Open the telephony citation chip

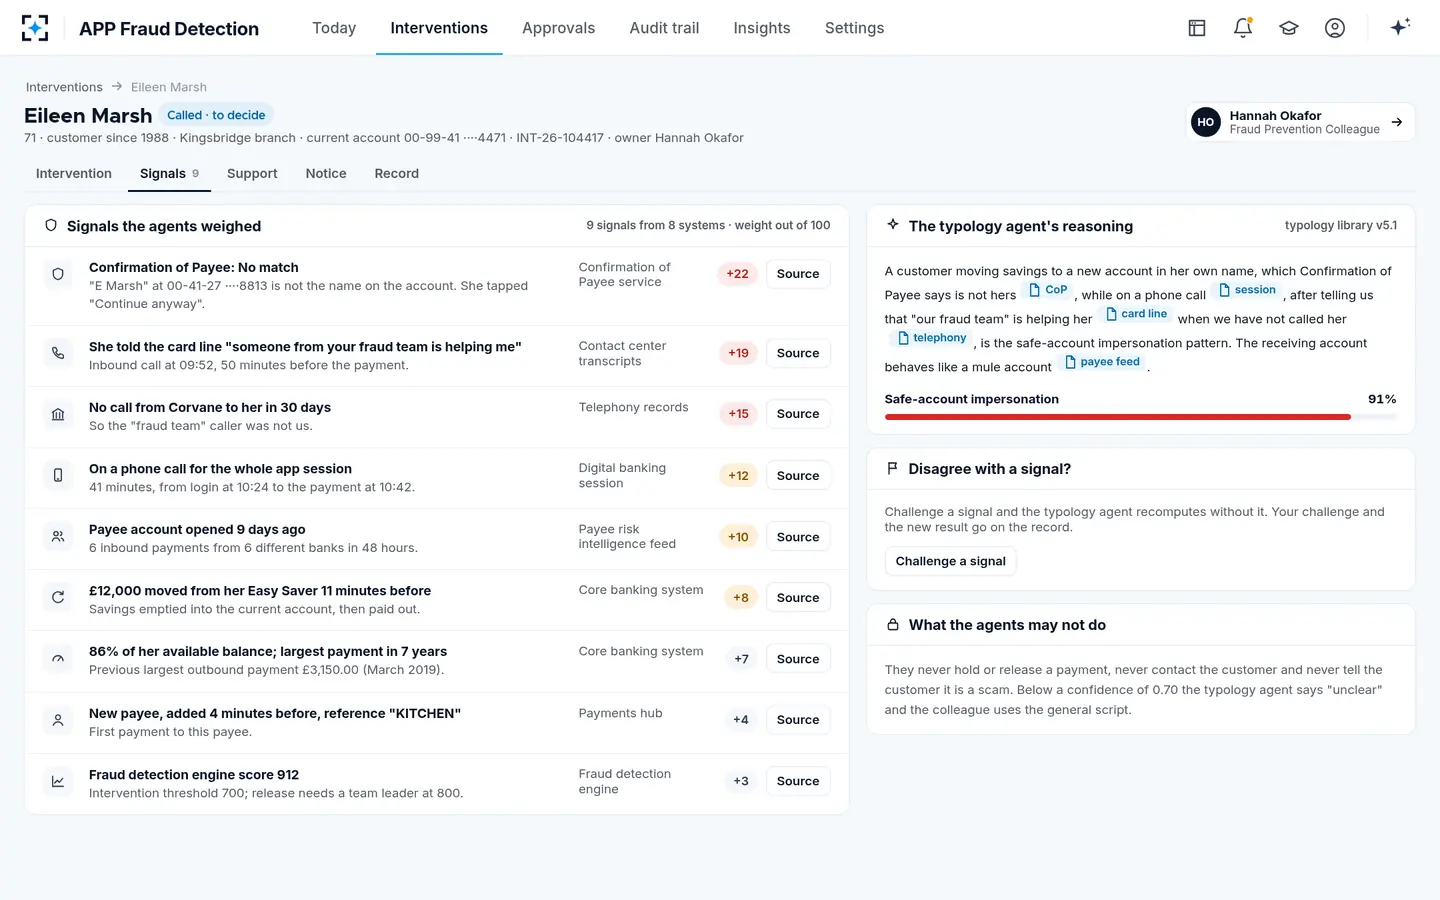click(931, 338)
